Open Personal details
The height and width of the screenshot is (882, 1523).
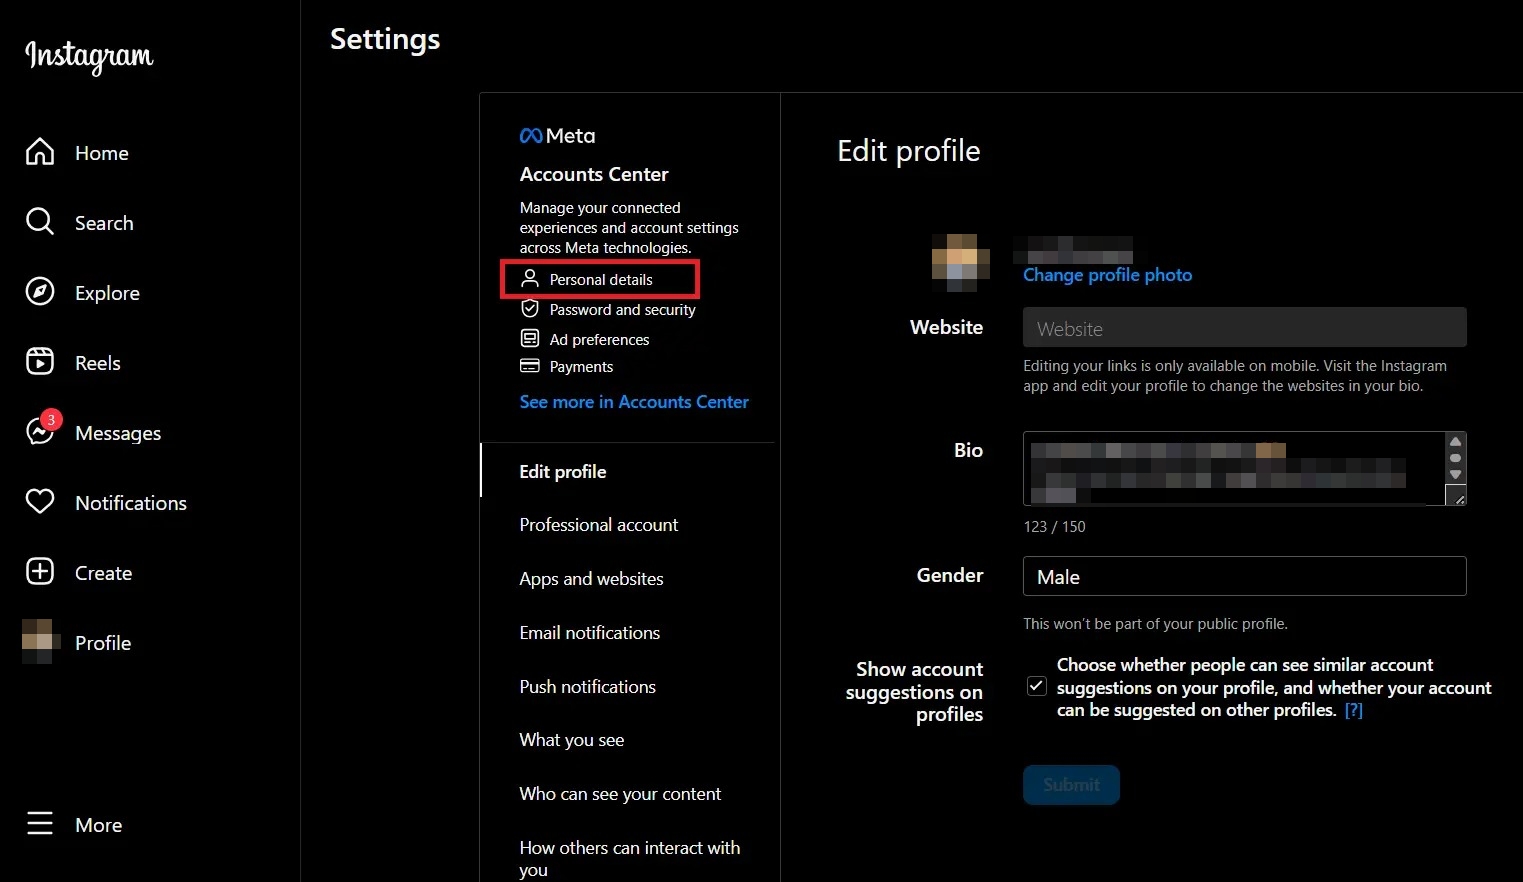click(600, 279)
